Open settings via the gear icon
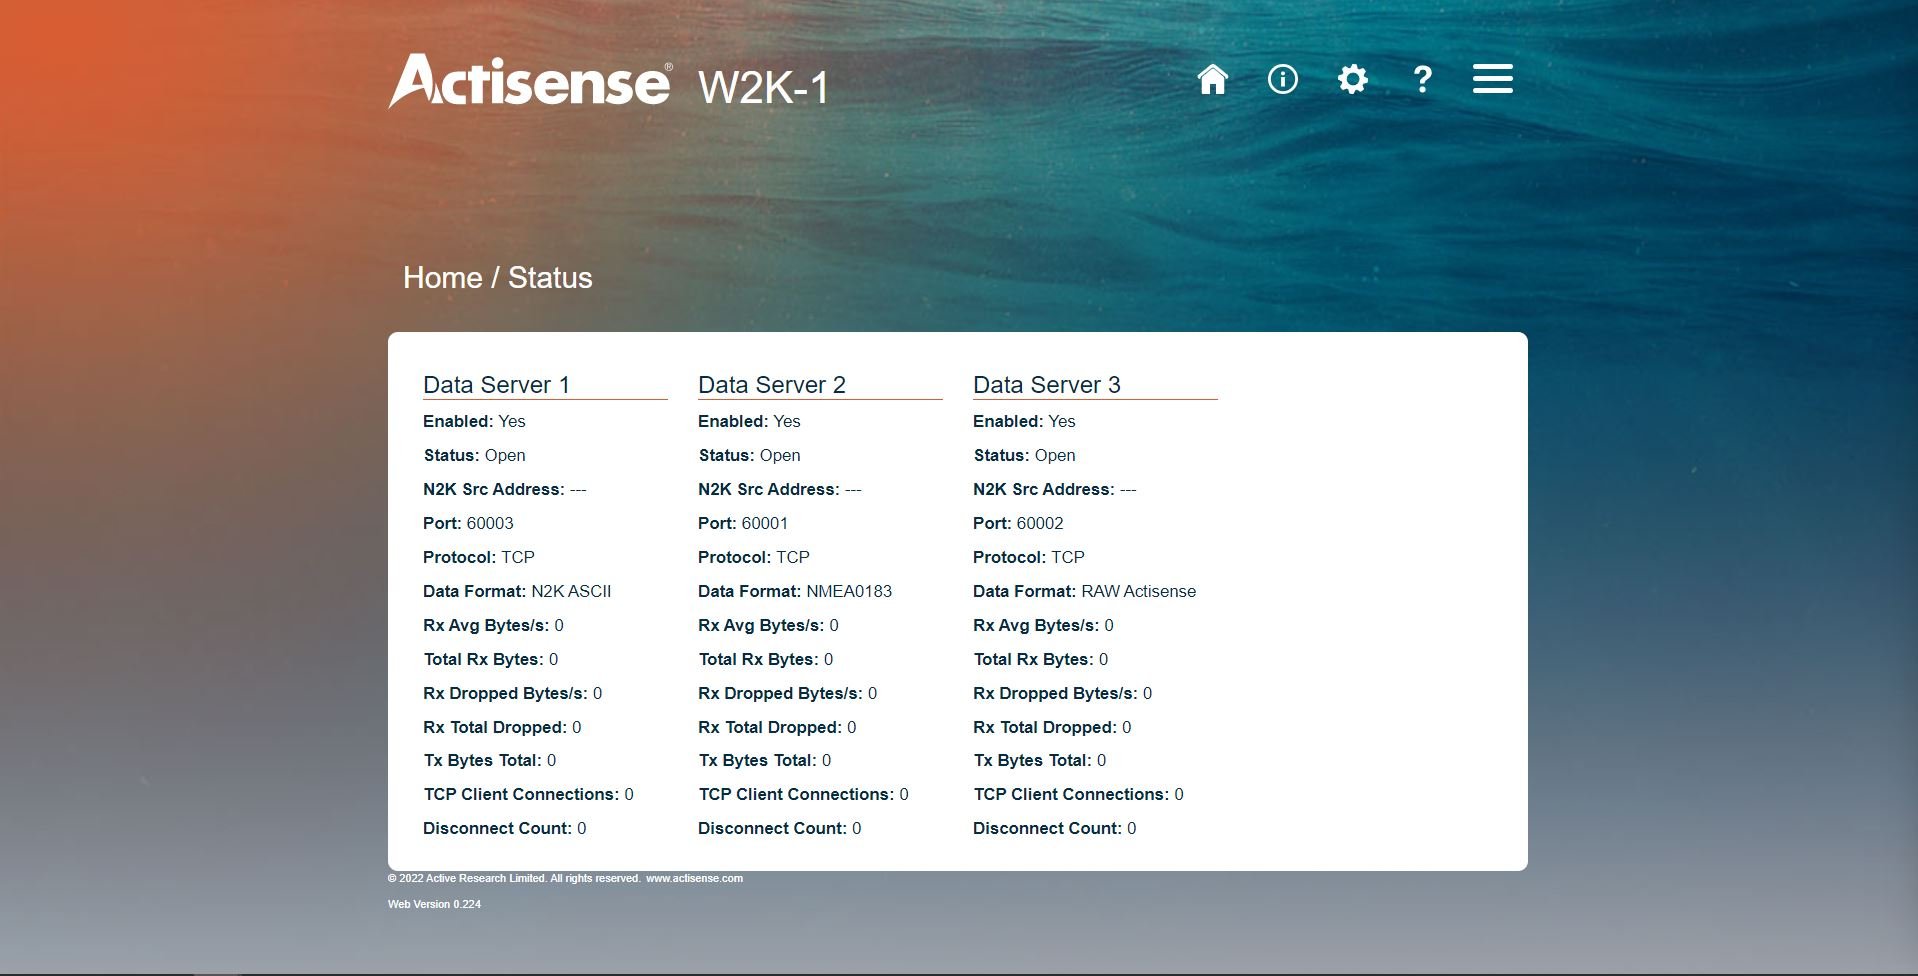 point(1352,79)
